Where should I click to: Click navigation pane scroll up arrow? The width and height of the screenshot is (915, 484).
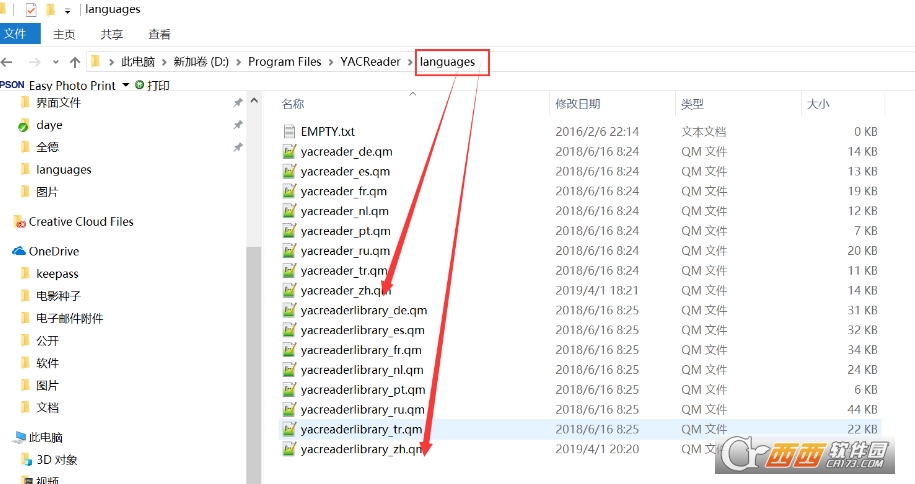pyautogui.click(x=254, y=100)
